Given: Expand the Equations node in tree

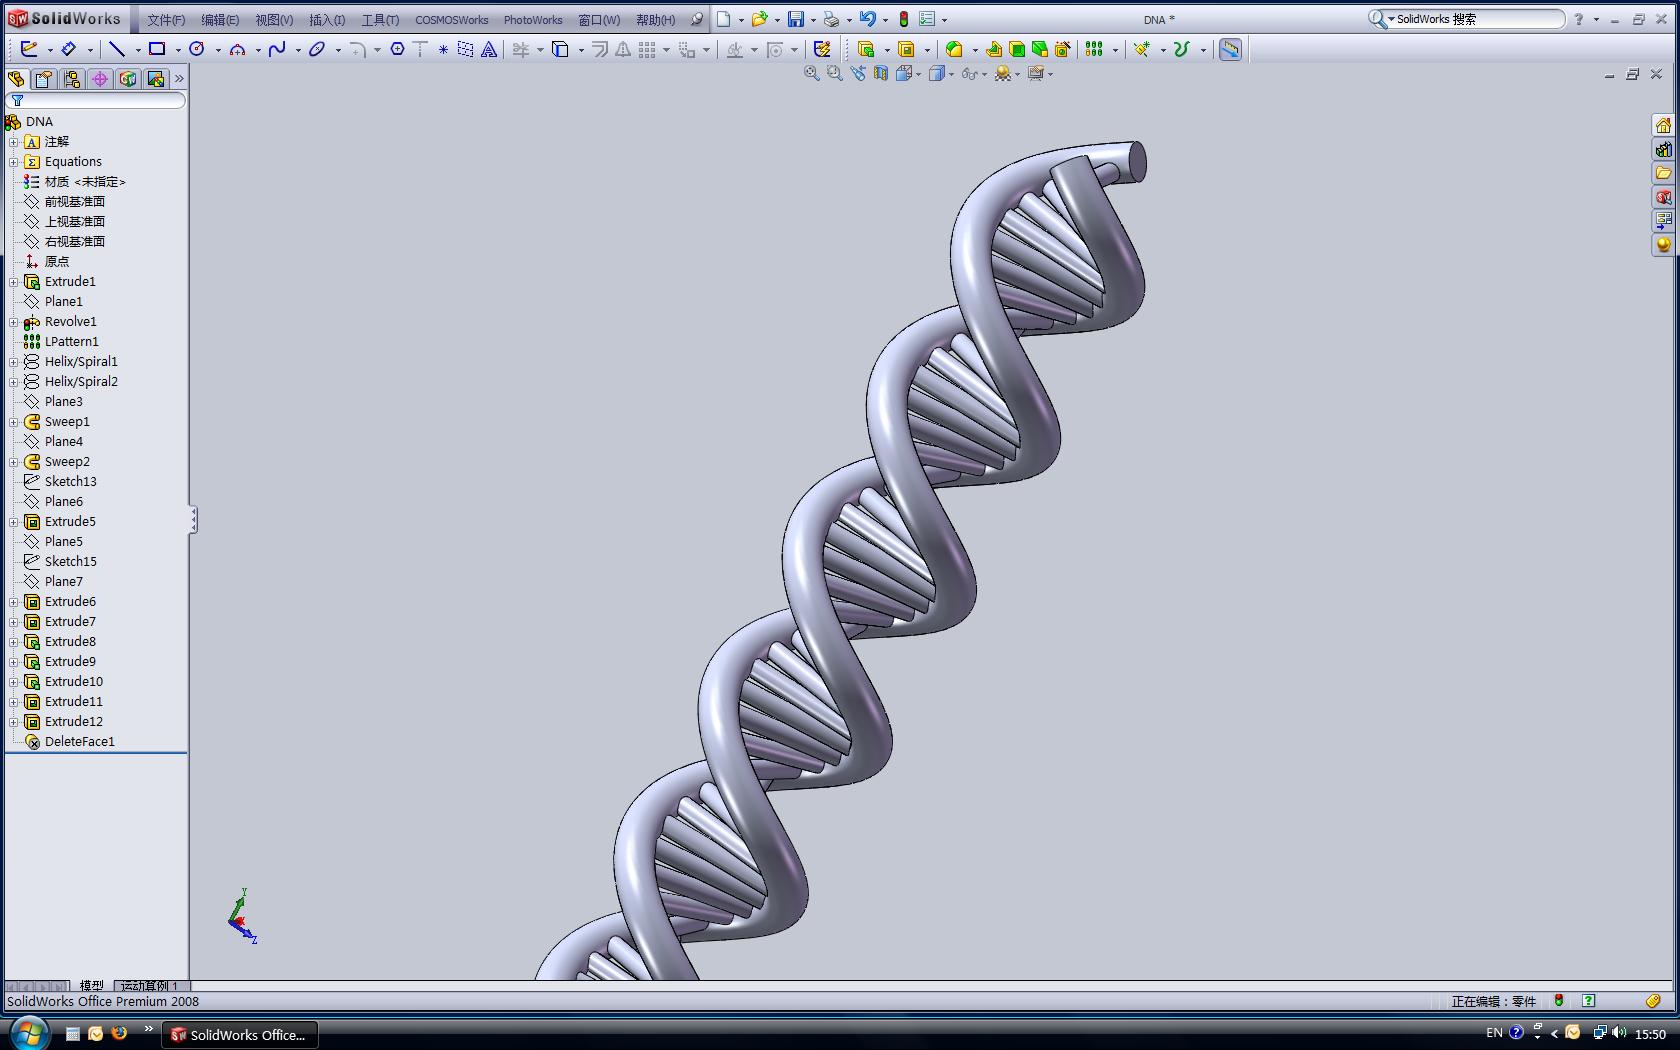Looking at the screenshot, I should click(x=13, y=161).
